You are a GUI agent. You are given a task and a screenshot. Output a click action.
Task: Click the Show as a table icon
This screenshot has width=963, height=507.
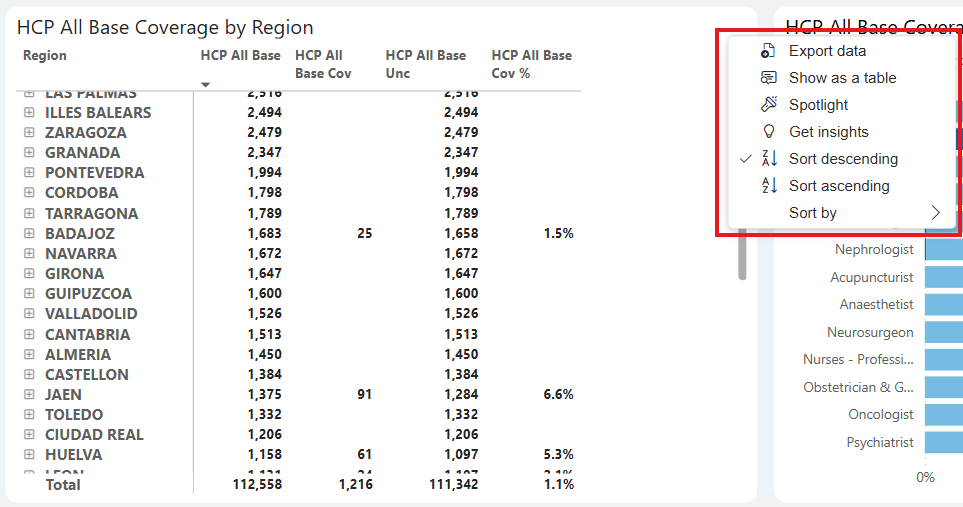(x=768, y=78)
